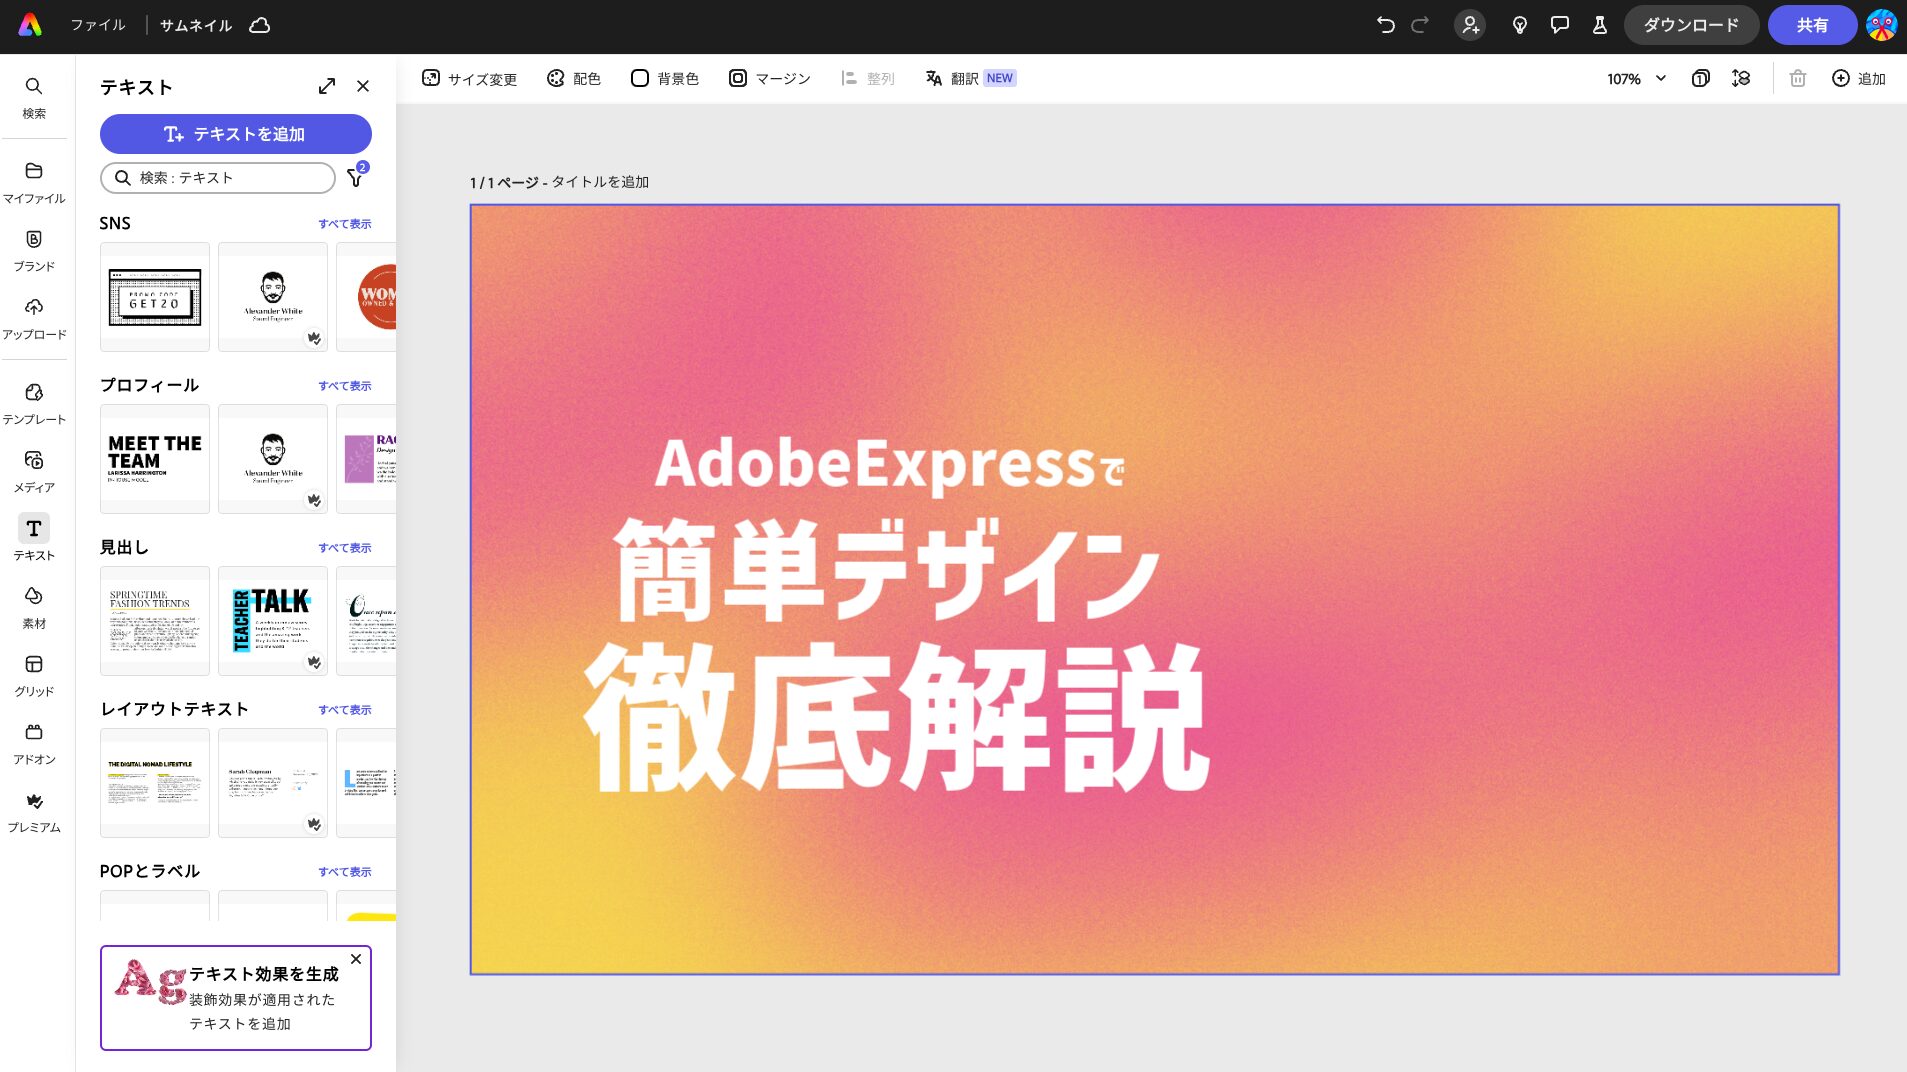Open the アドオン panel in the sidebar
The width and height of the screenshot is (1907, 1072).
tap(34, 741)
